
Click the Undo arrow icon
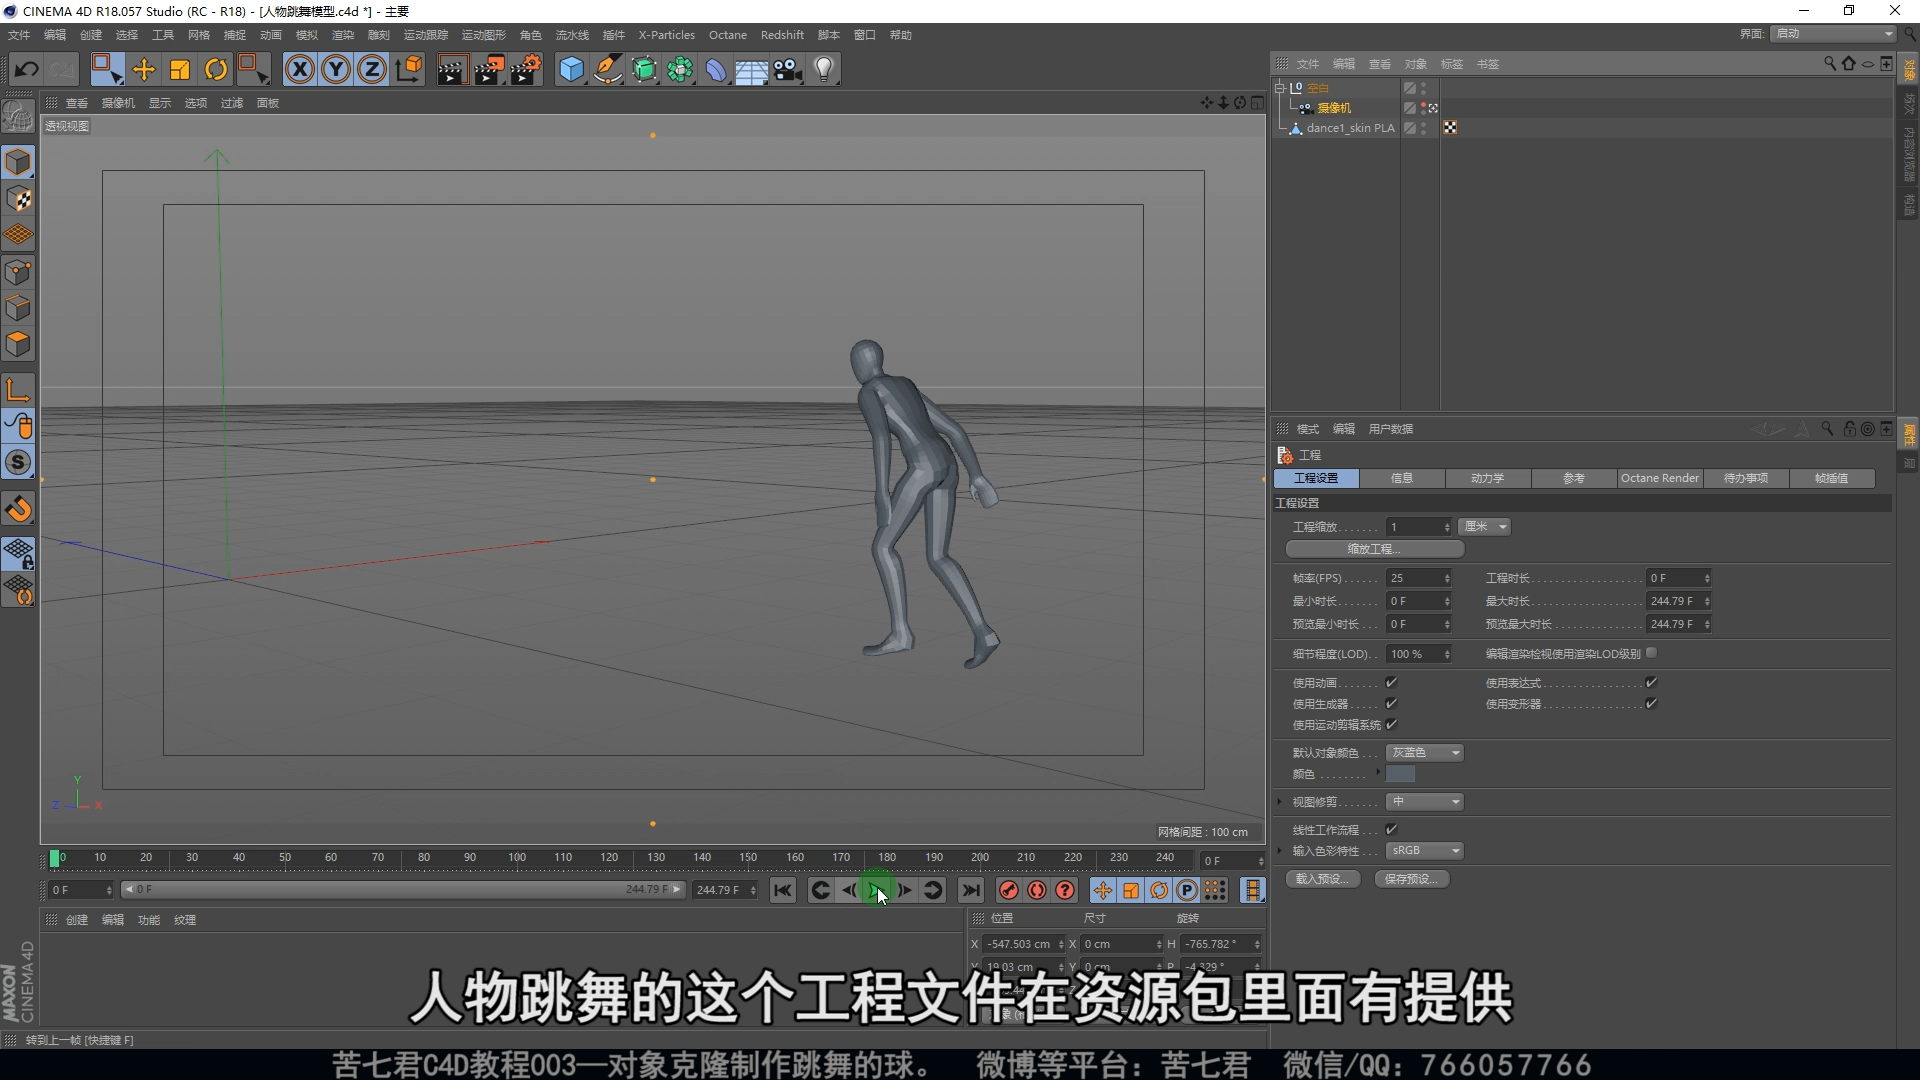tap(27, 69)
